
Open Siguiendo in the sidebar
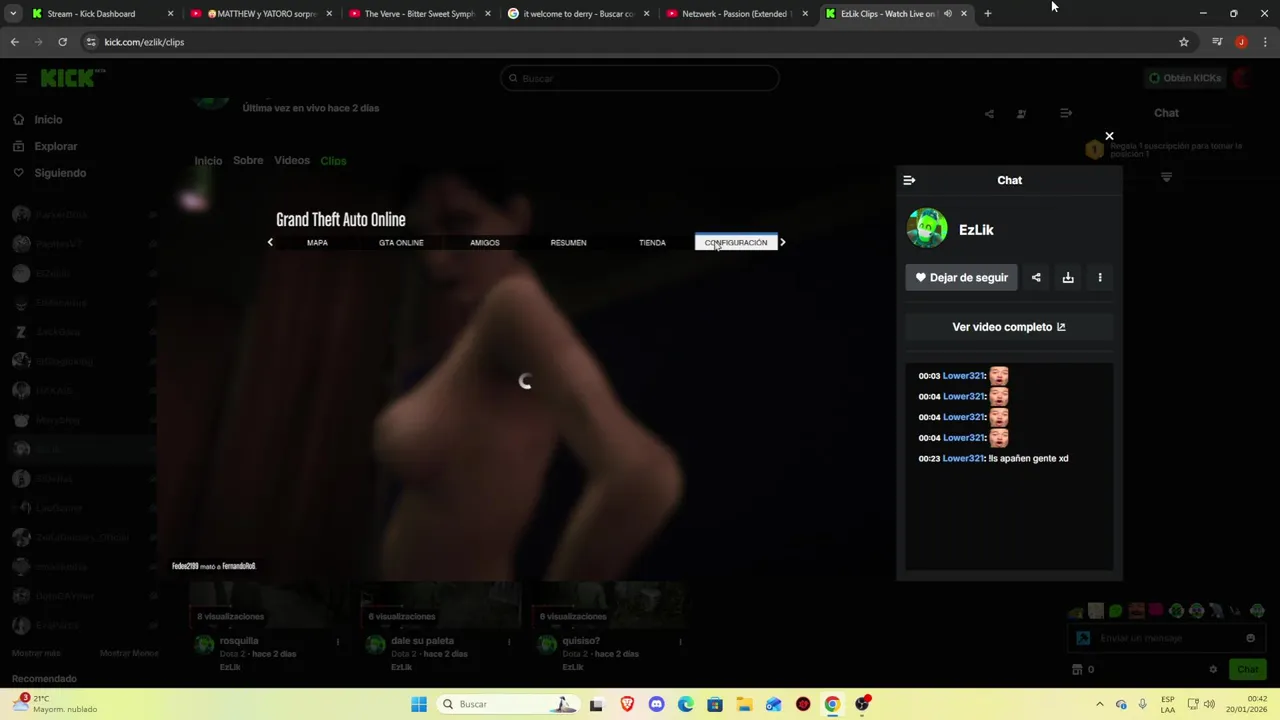(60, 173)
